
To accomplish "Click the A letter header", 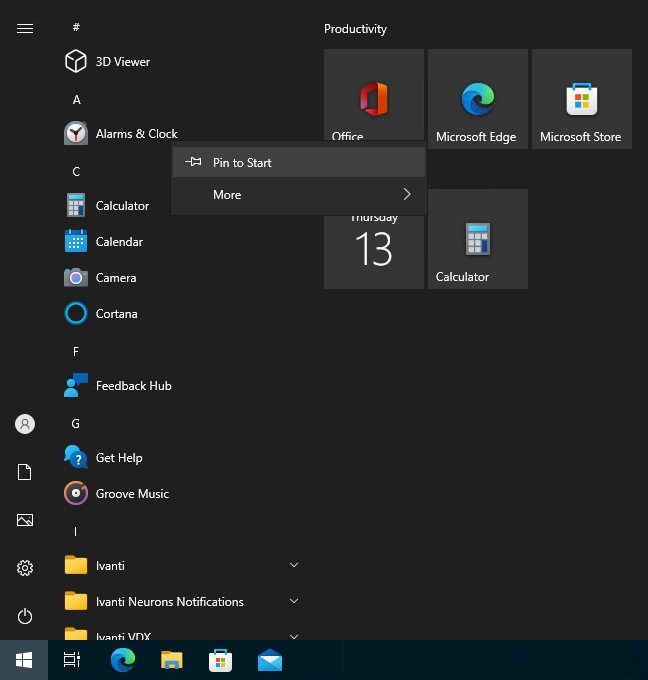I will pos(76,100).
